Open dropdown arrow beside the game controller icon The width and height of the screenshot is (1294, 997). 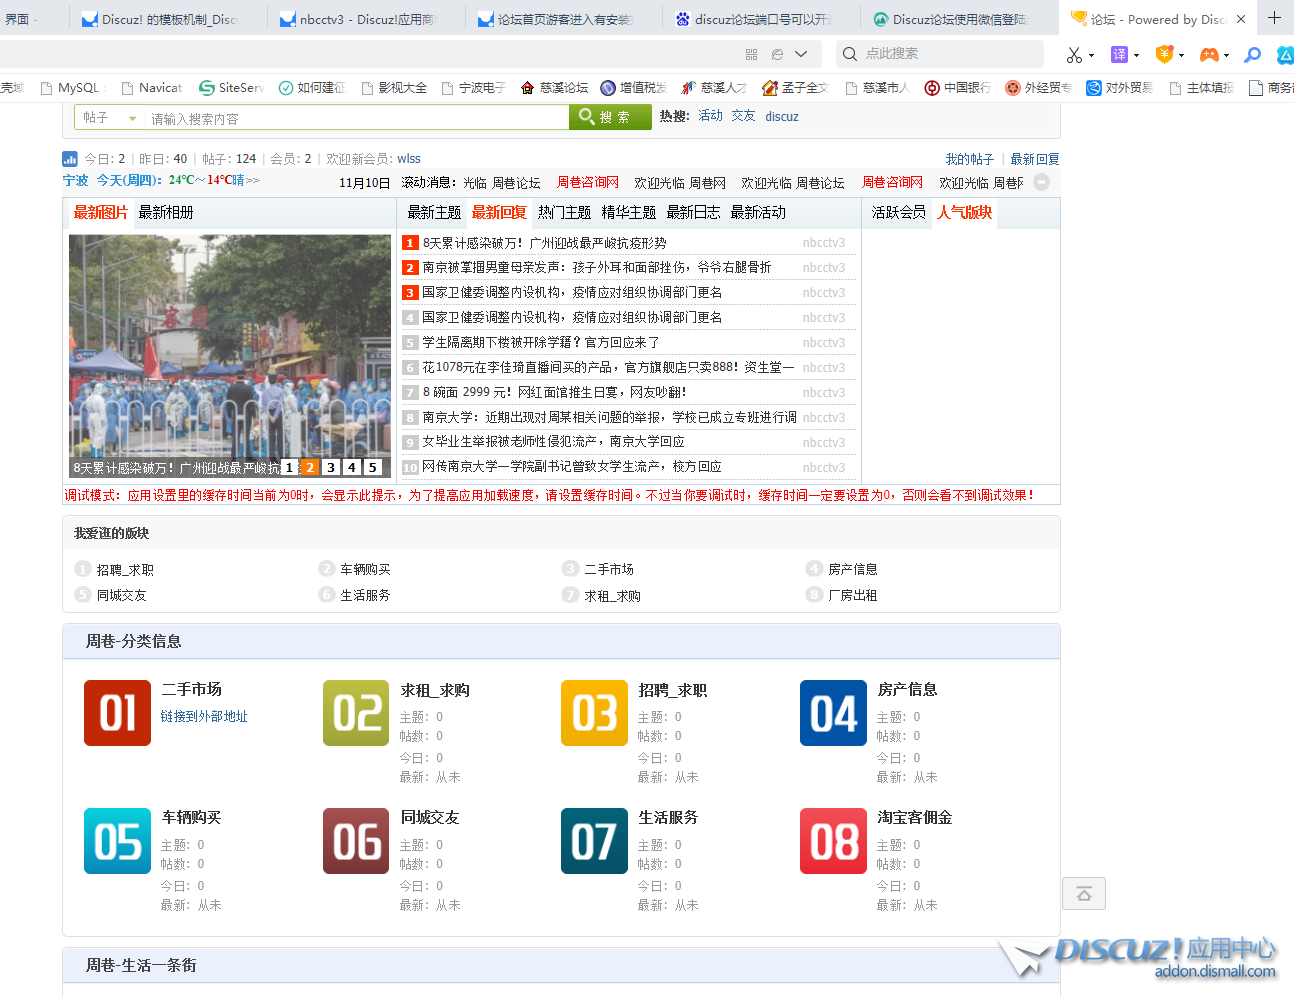pos(1226,56)
